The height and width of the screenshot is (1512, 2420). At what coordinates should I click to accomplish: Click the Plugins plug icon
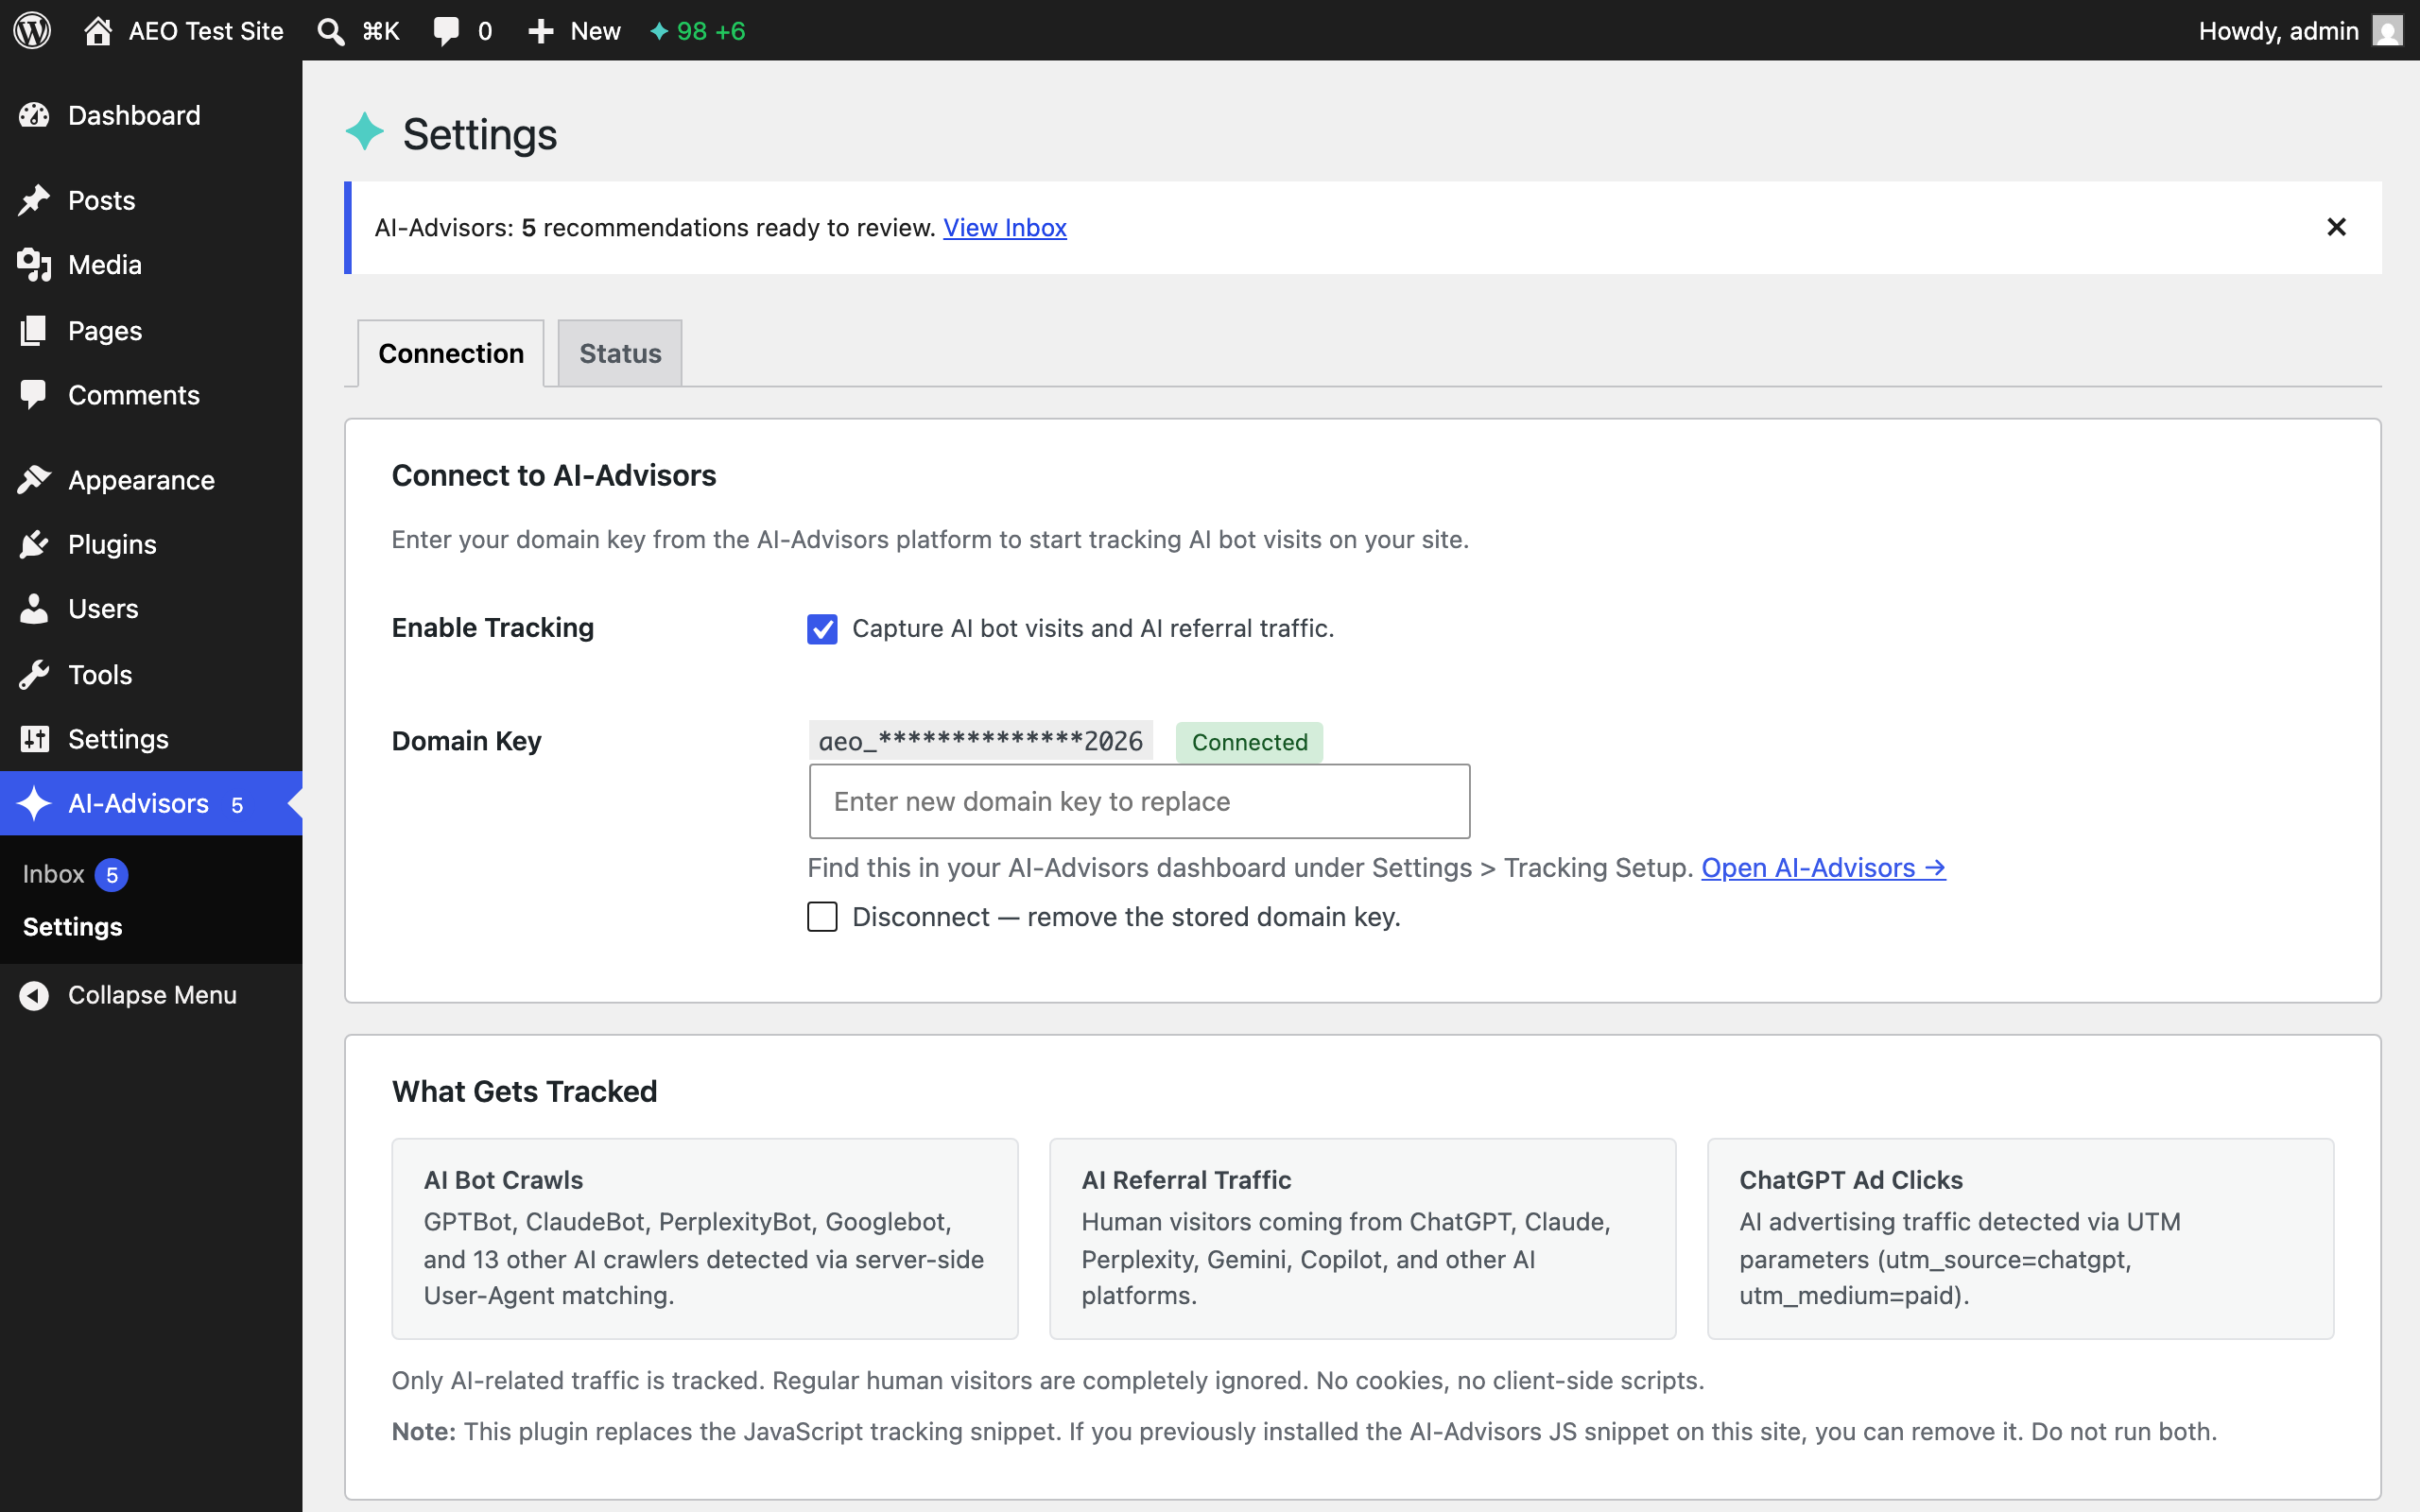(x=34, y=544)
